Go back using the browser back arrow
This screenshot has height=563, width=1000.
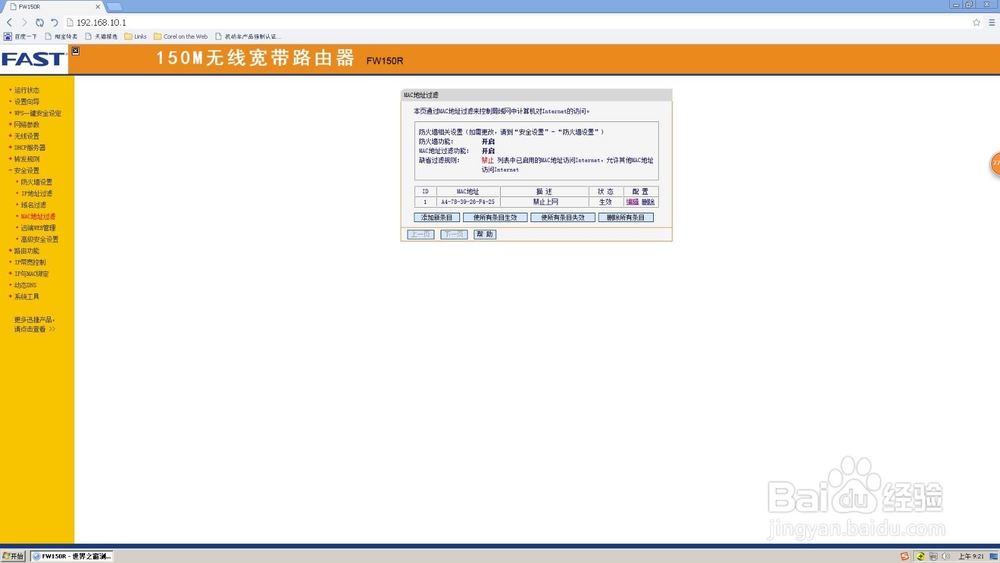click(x=9, y=22)
